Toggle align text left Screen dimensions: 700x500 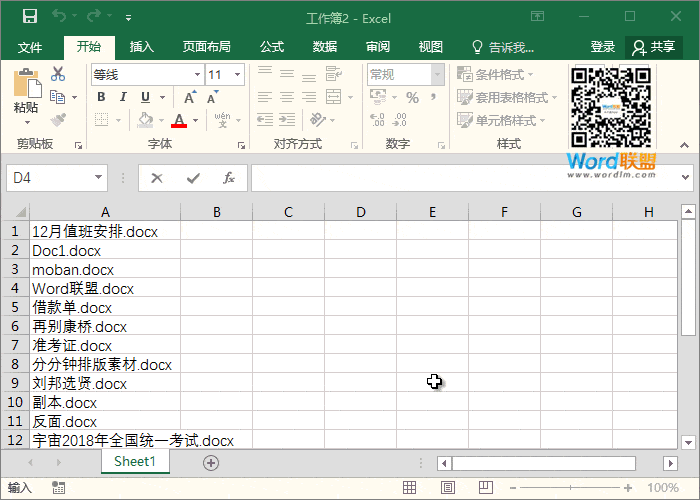(x=265, y=97)
